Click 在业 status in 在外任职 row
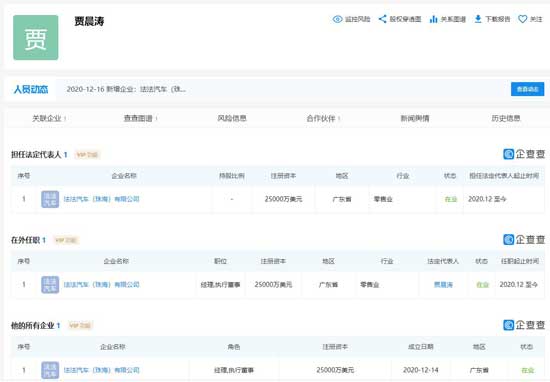The image size is (550, 382). click(x=482, y=284)
